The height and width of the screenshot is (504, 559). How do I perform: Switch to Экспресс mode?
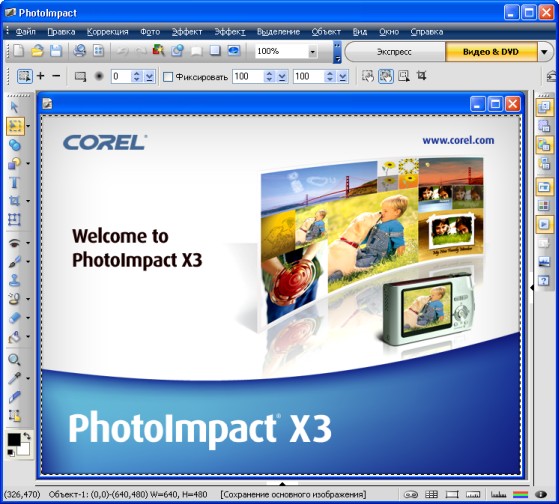coord(394,52)
